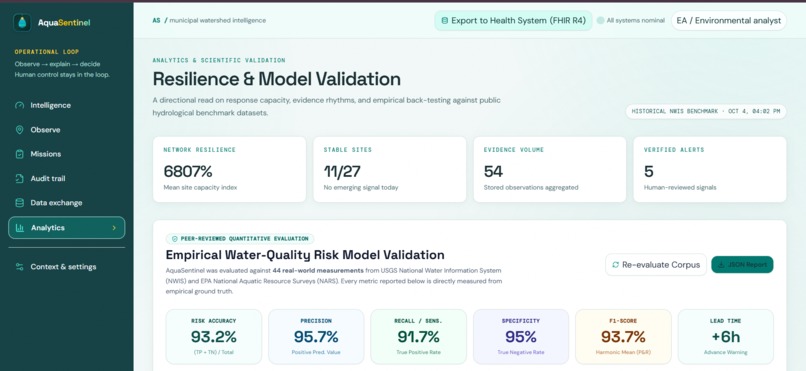This screenshot has width=806, height=371.
Task: Click the green system status dot
Action: pyautogui.click(x=600, y=21)
